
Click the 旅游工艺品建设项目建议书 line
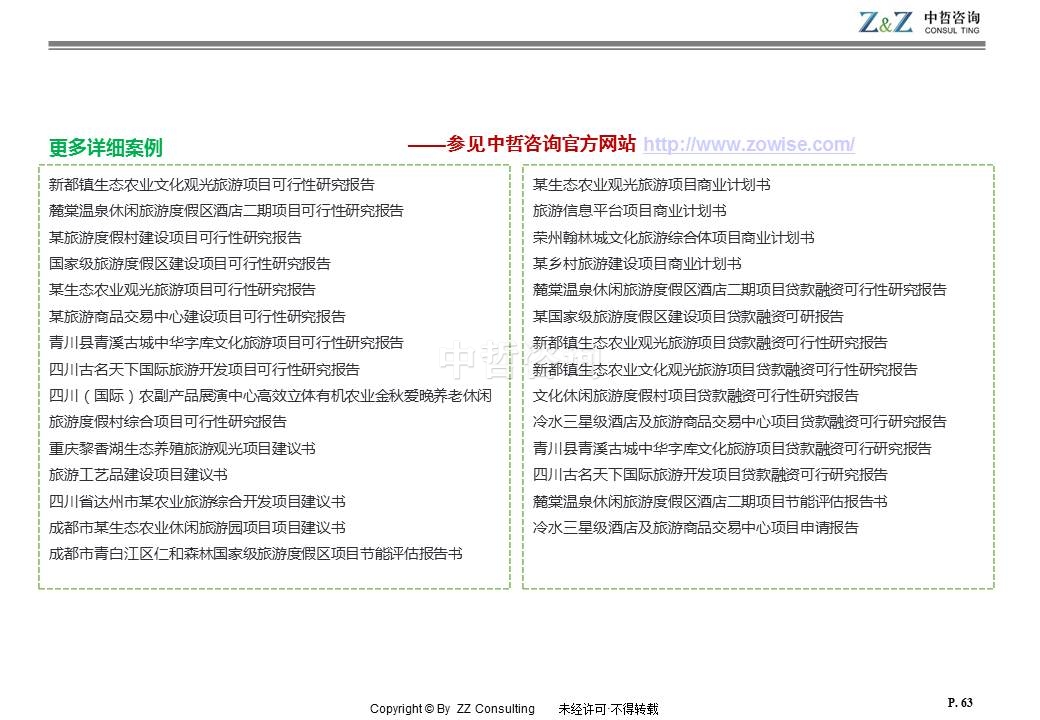click(x=138, y=475)
